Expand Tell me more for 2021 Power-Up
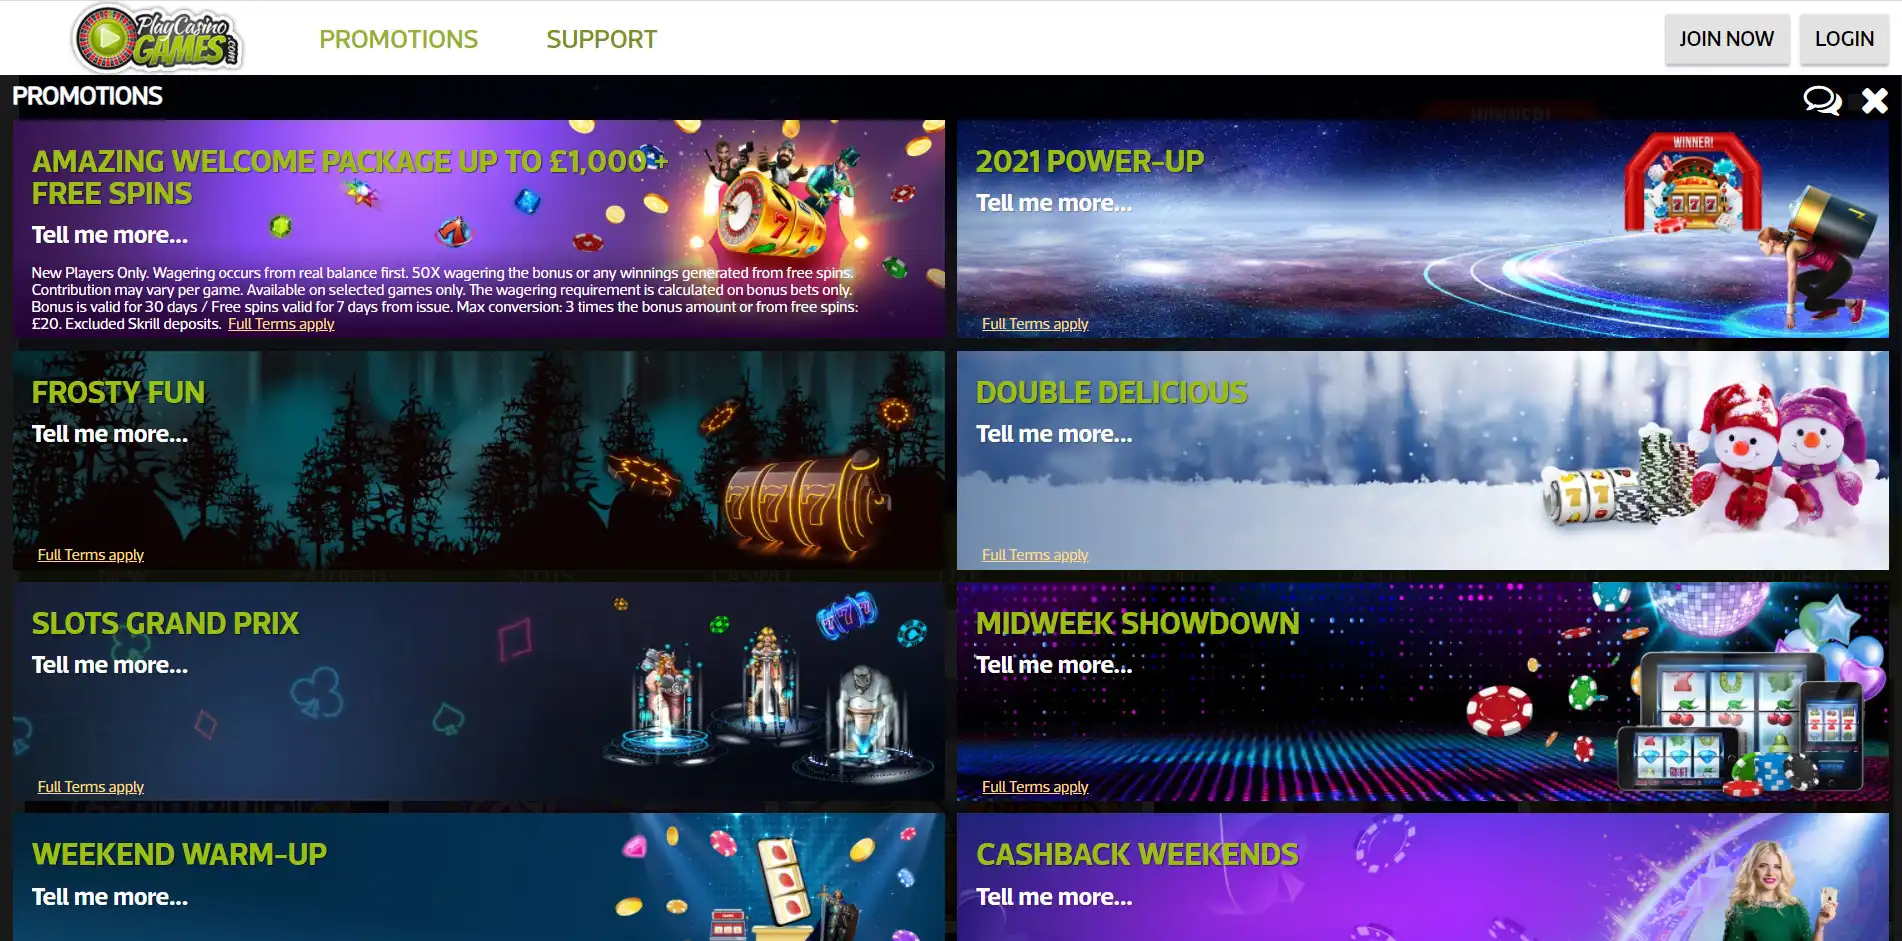Viewport: 1902px width, 941px height. (1054, 203)
